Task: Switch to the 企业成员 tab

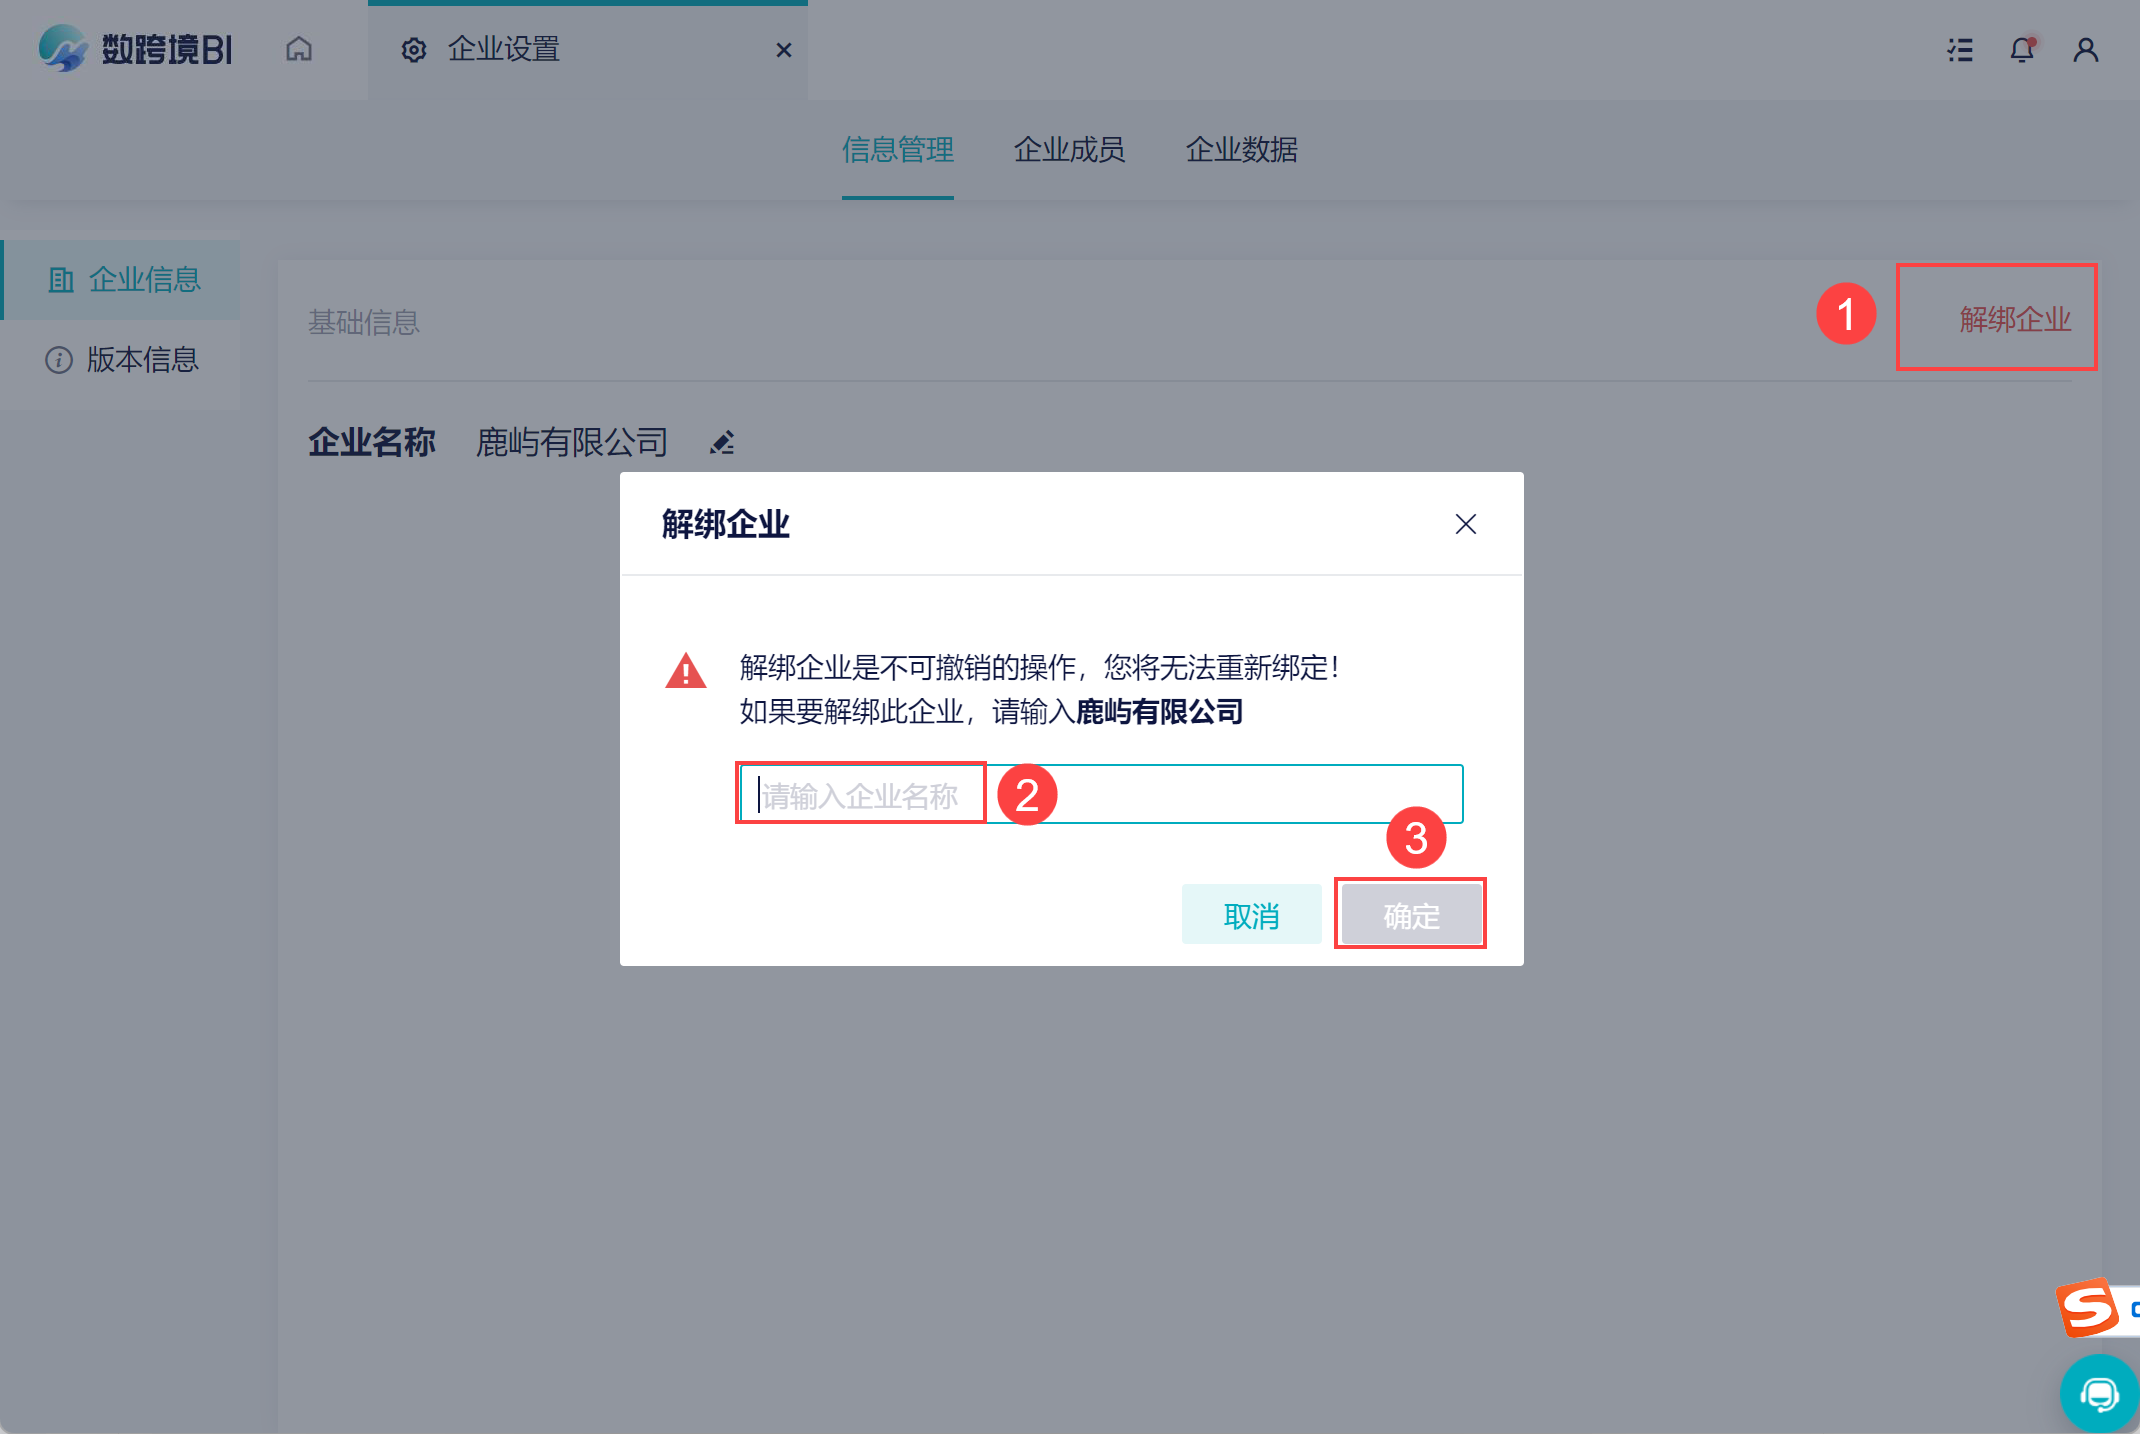Action: pos(1069,150)
